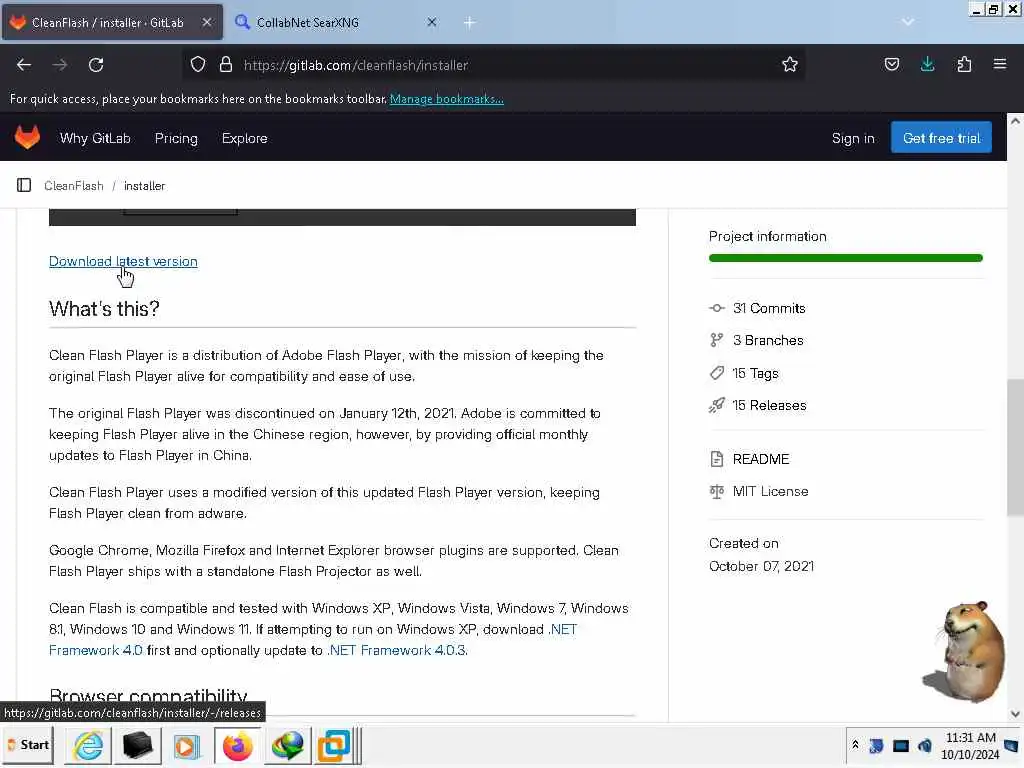Open the Pocket save icon

point(891,64)
